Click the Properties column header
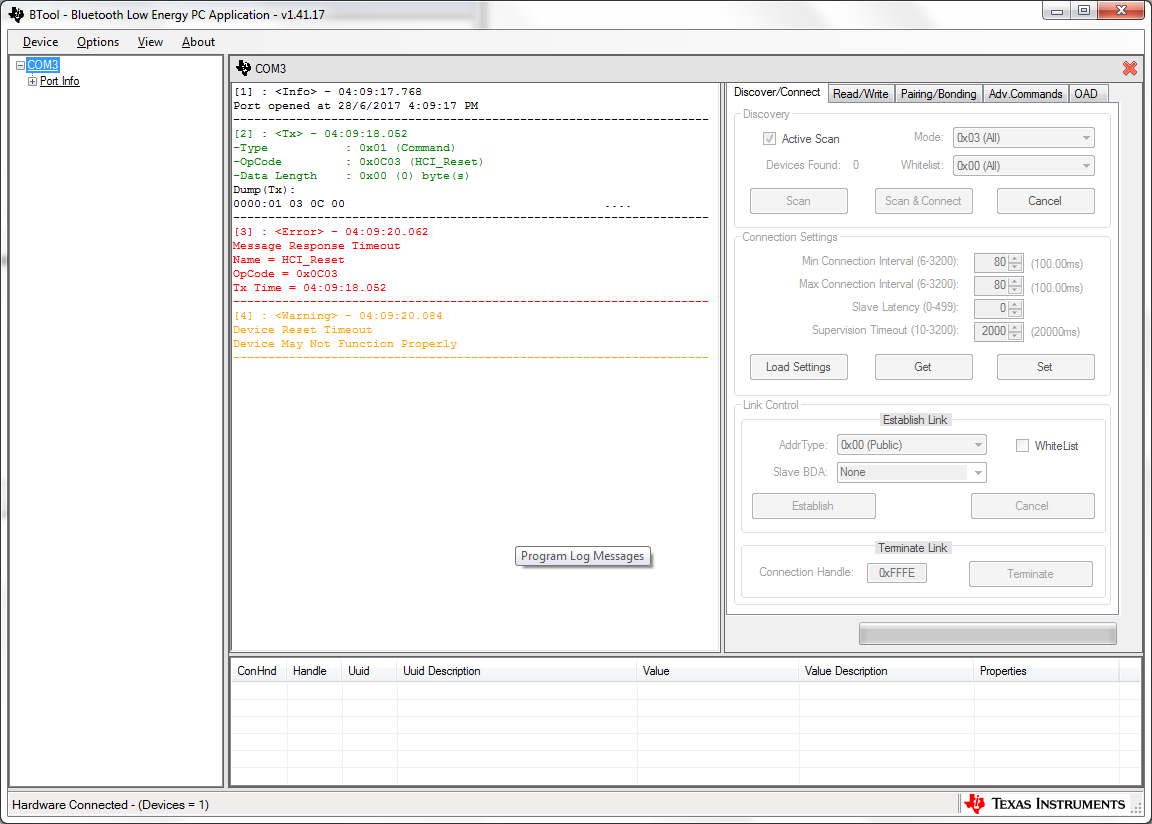Viewport: 1152px width, 824px height. click(1046, 671)
